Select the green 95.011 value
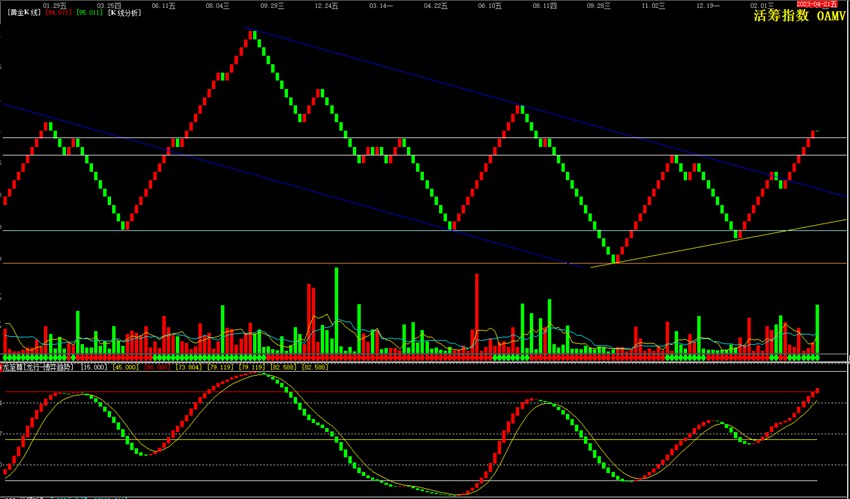 [87, 12]
